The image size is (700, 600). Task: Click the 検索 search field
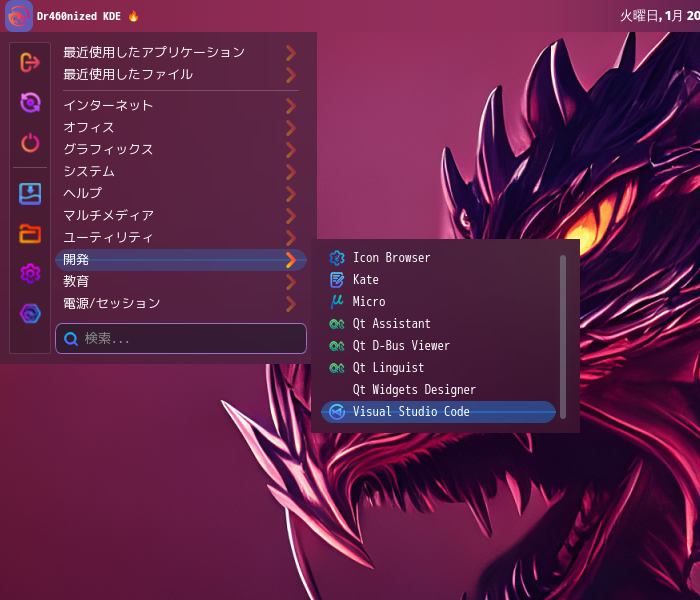click(181, 339)
